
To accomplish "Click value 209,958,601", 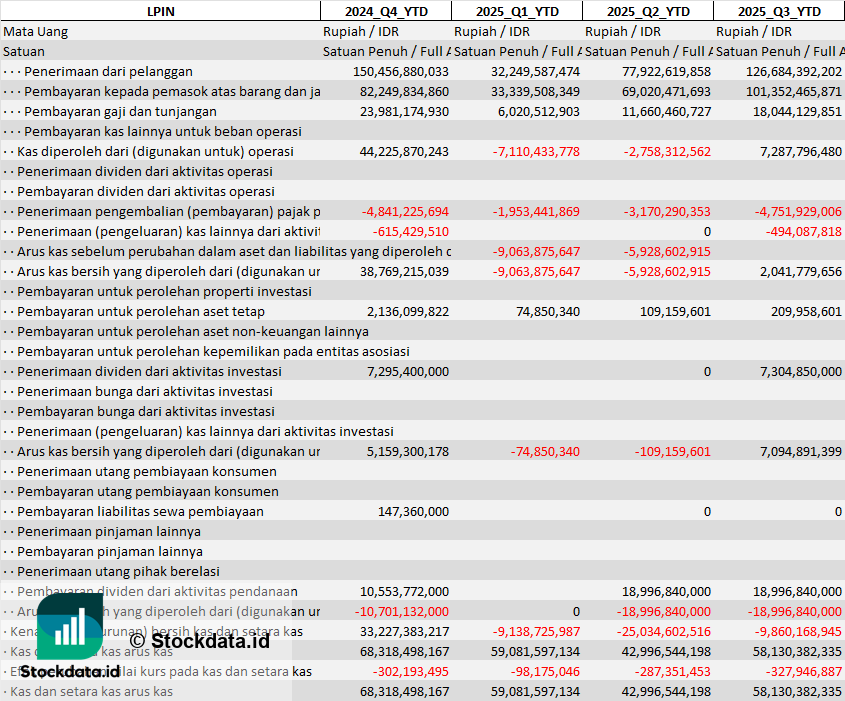I will click(x=806, y=311).
